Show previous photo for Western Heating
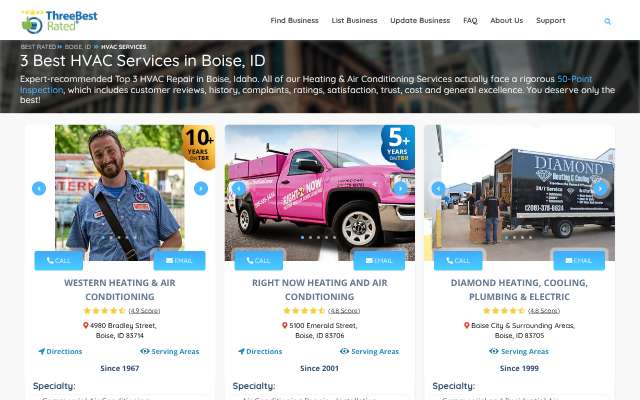The height and width of the screenshot is (400, 640). pos(39,188)
